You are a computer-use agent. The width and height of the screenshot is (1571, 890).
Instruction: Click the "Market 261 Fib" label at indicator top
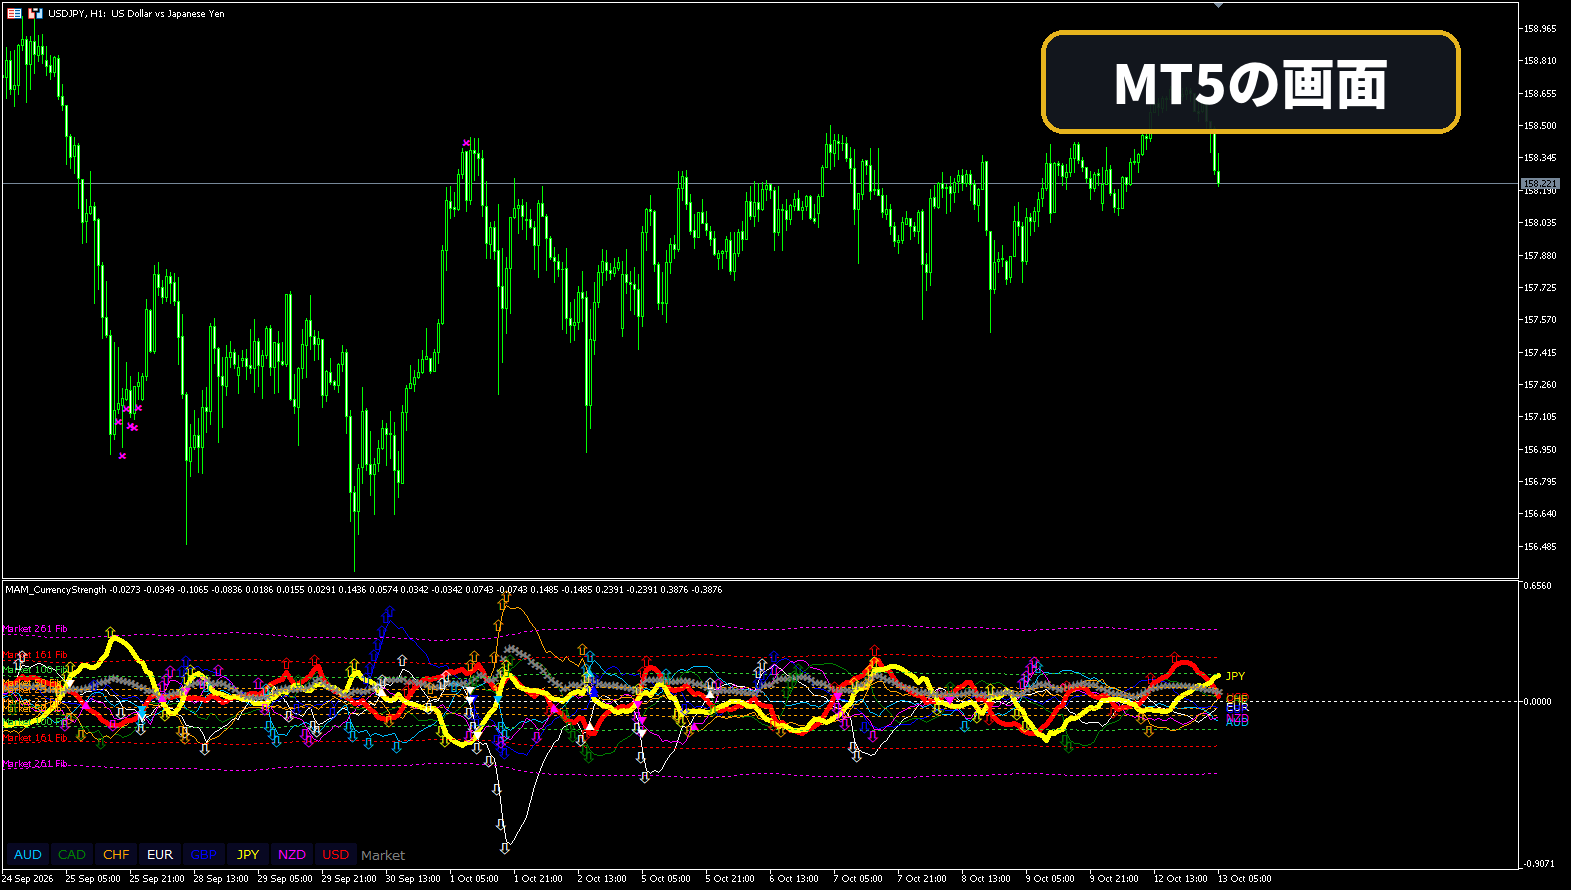(36, 629)
